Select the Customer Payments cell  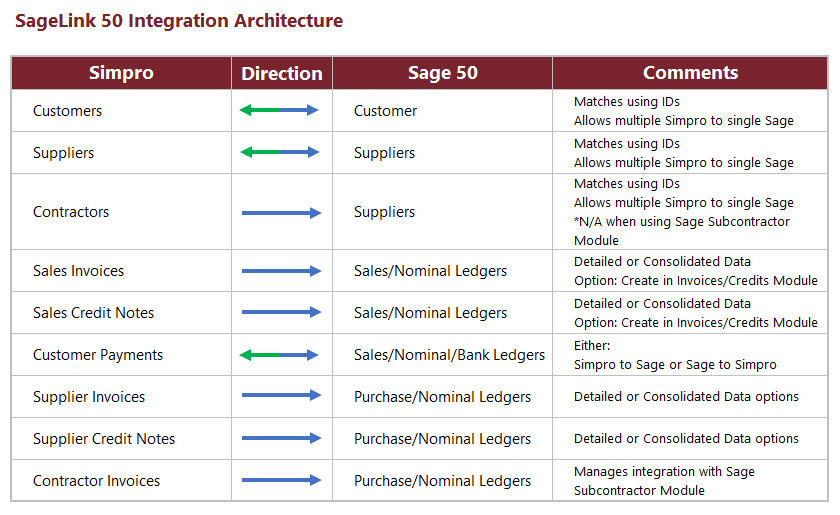click(98, 355)
